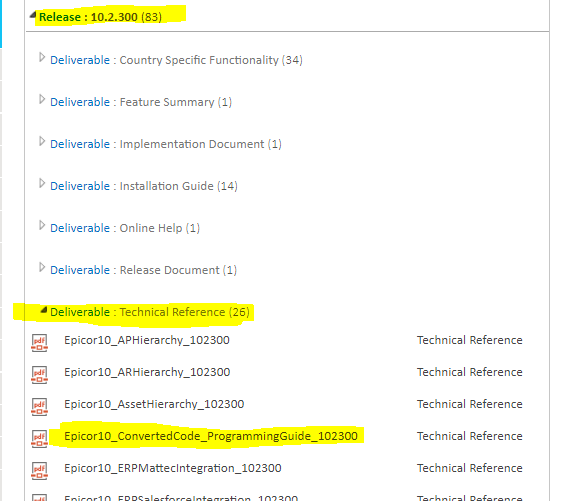Expand Feature Summary deliverable arrow

click(x=42, y=99)
